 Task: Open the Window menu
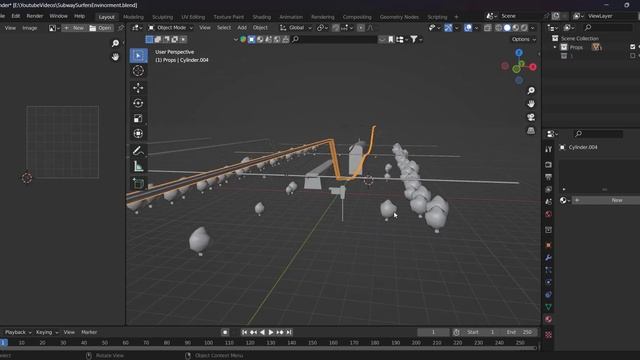pos(58,16)
